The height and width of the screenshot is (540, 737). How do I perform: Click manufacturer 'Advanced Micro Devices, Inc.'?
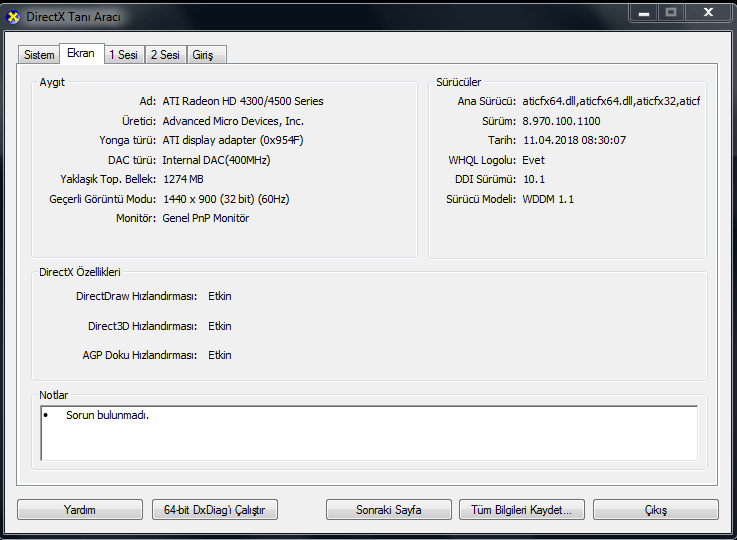(233, 121)
